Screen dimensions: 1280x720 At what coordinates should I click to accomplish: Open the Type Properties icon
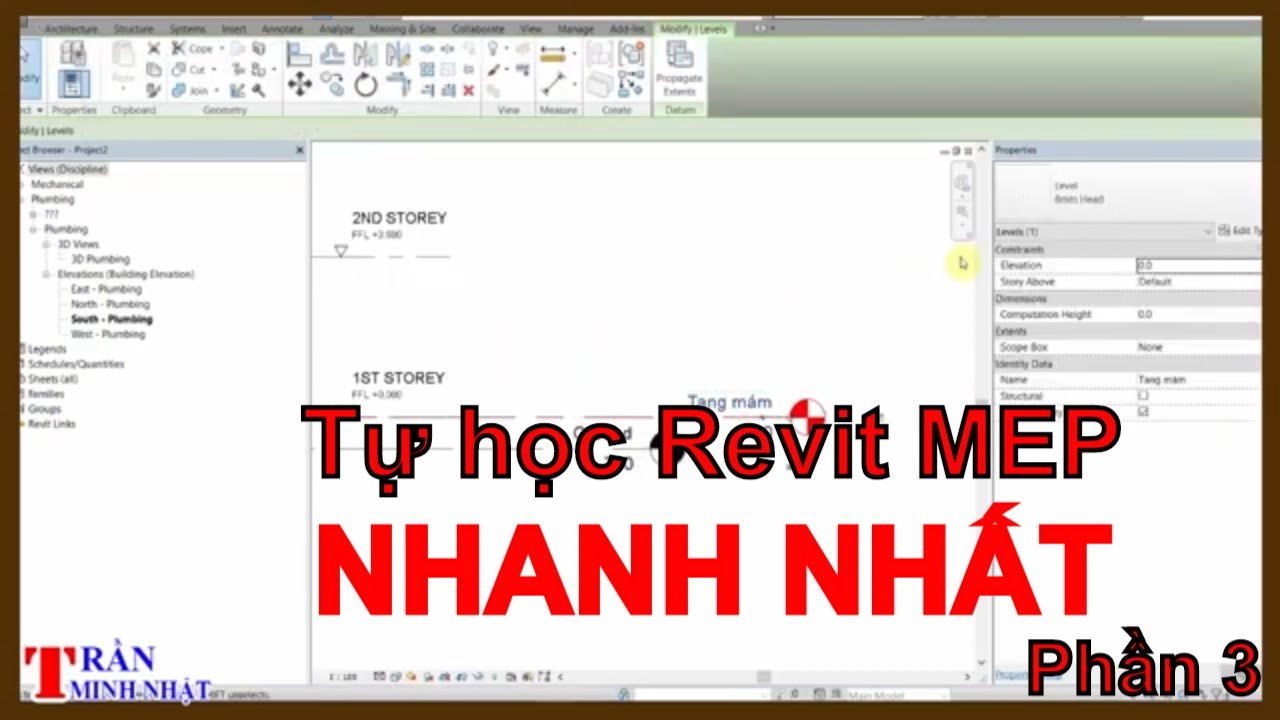tap(73, 54)
